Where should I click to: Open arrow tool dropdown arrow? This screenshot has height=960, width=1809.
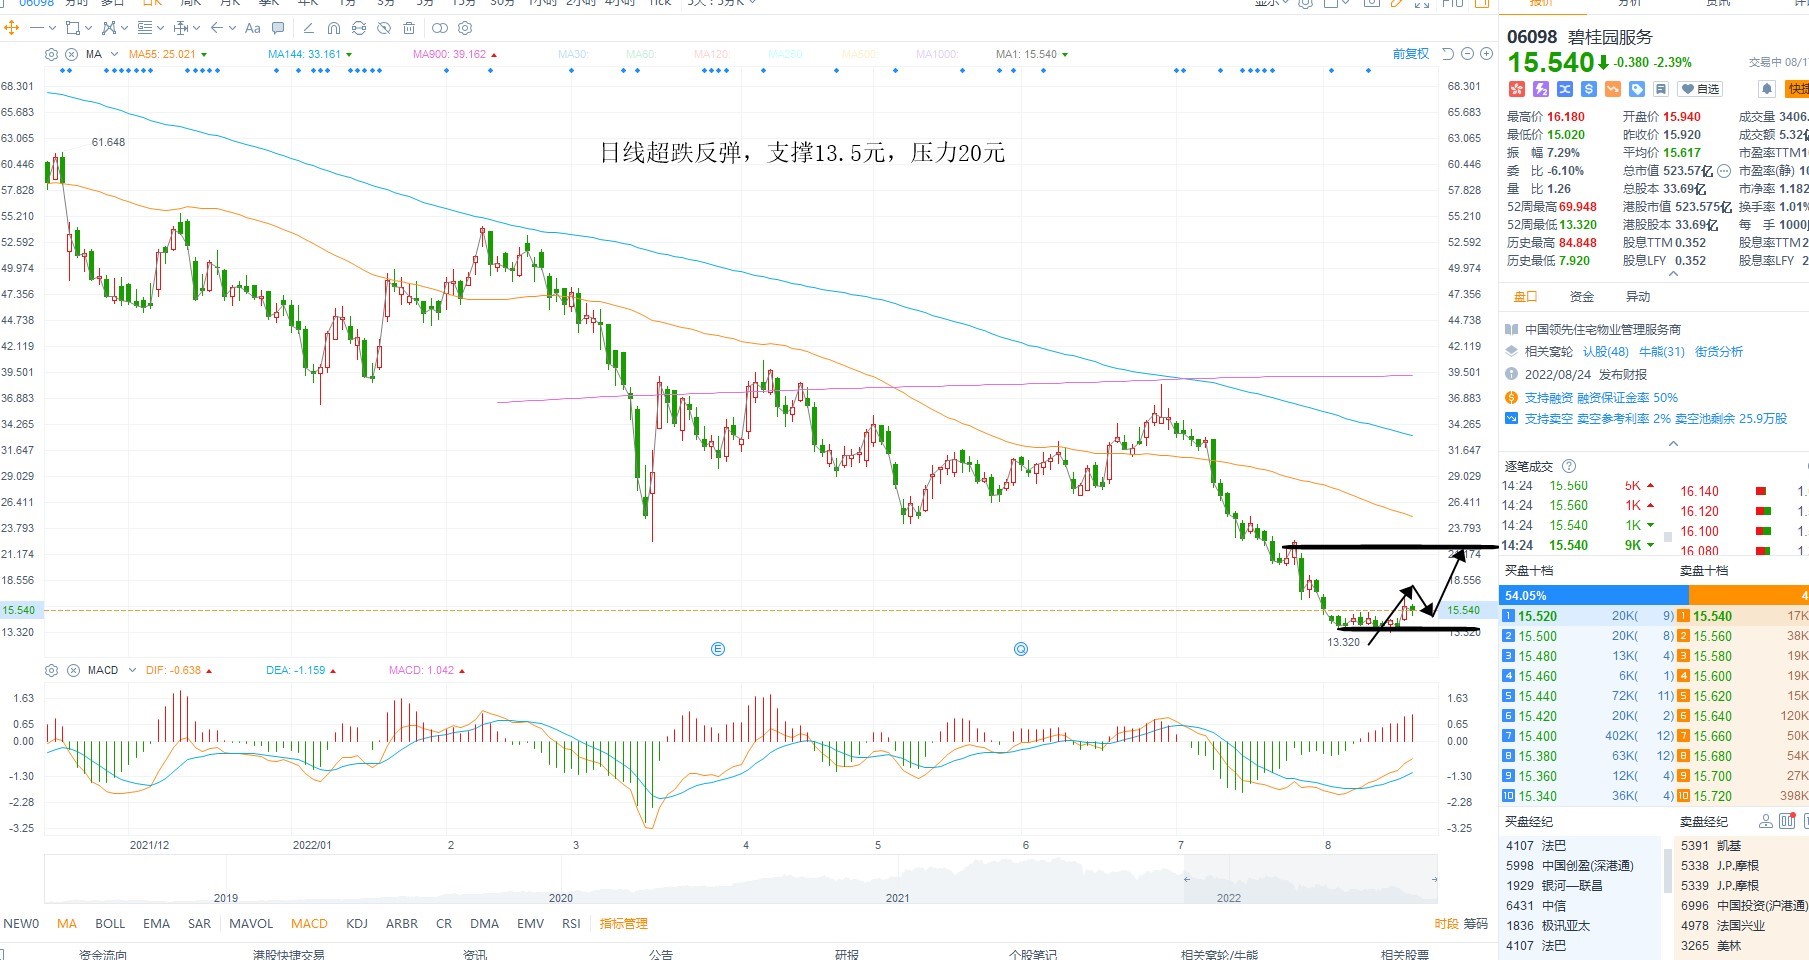(x=232, y=28)
